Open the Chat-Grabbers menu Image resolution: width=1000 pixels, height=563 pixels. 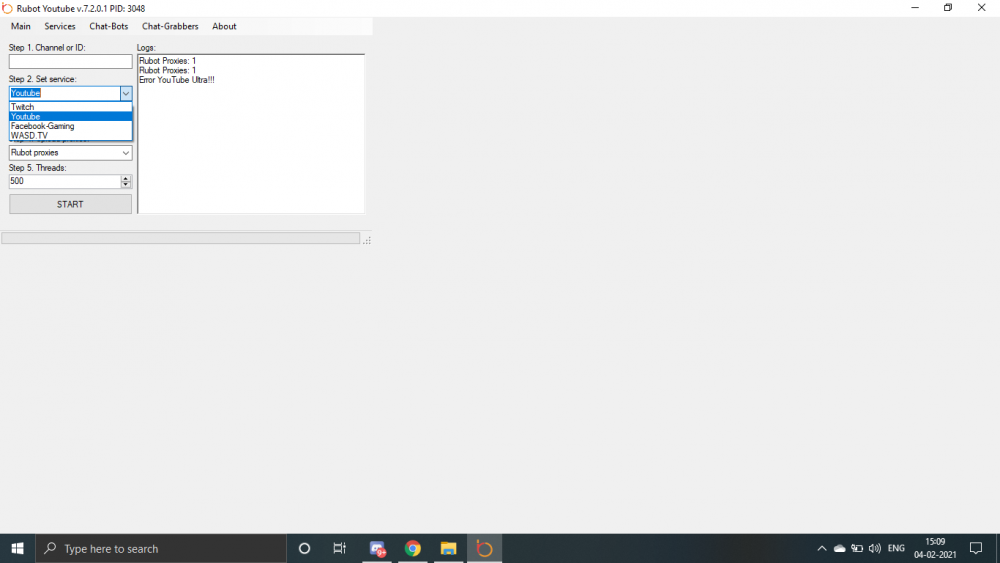pyautogui.click(x=170, y=26)
